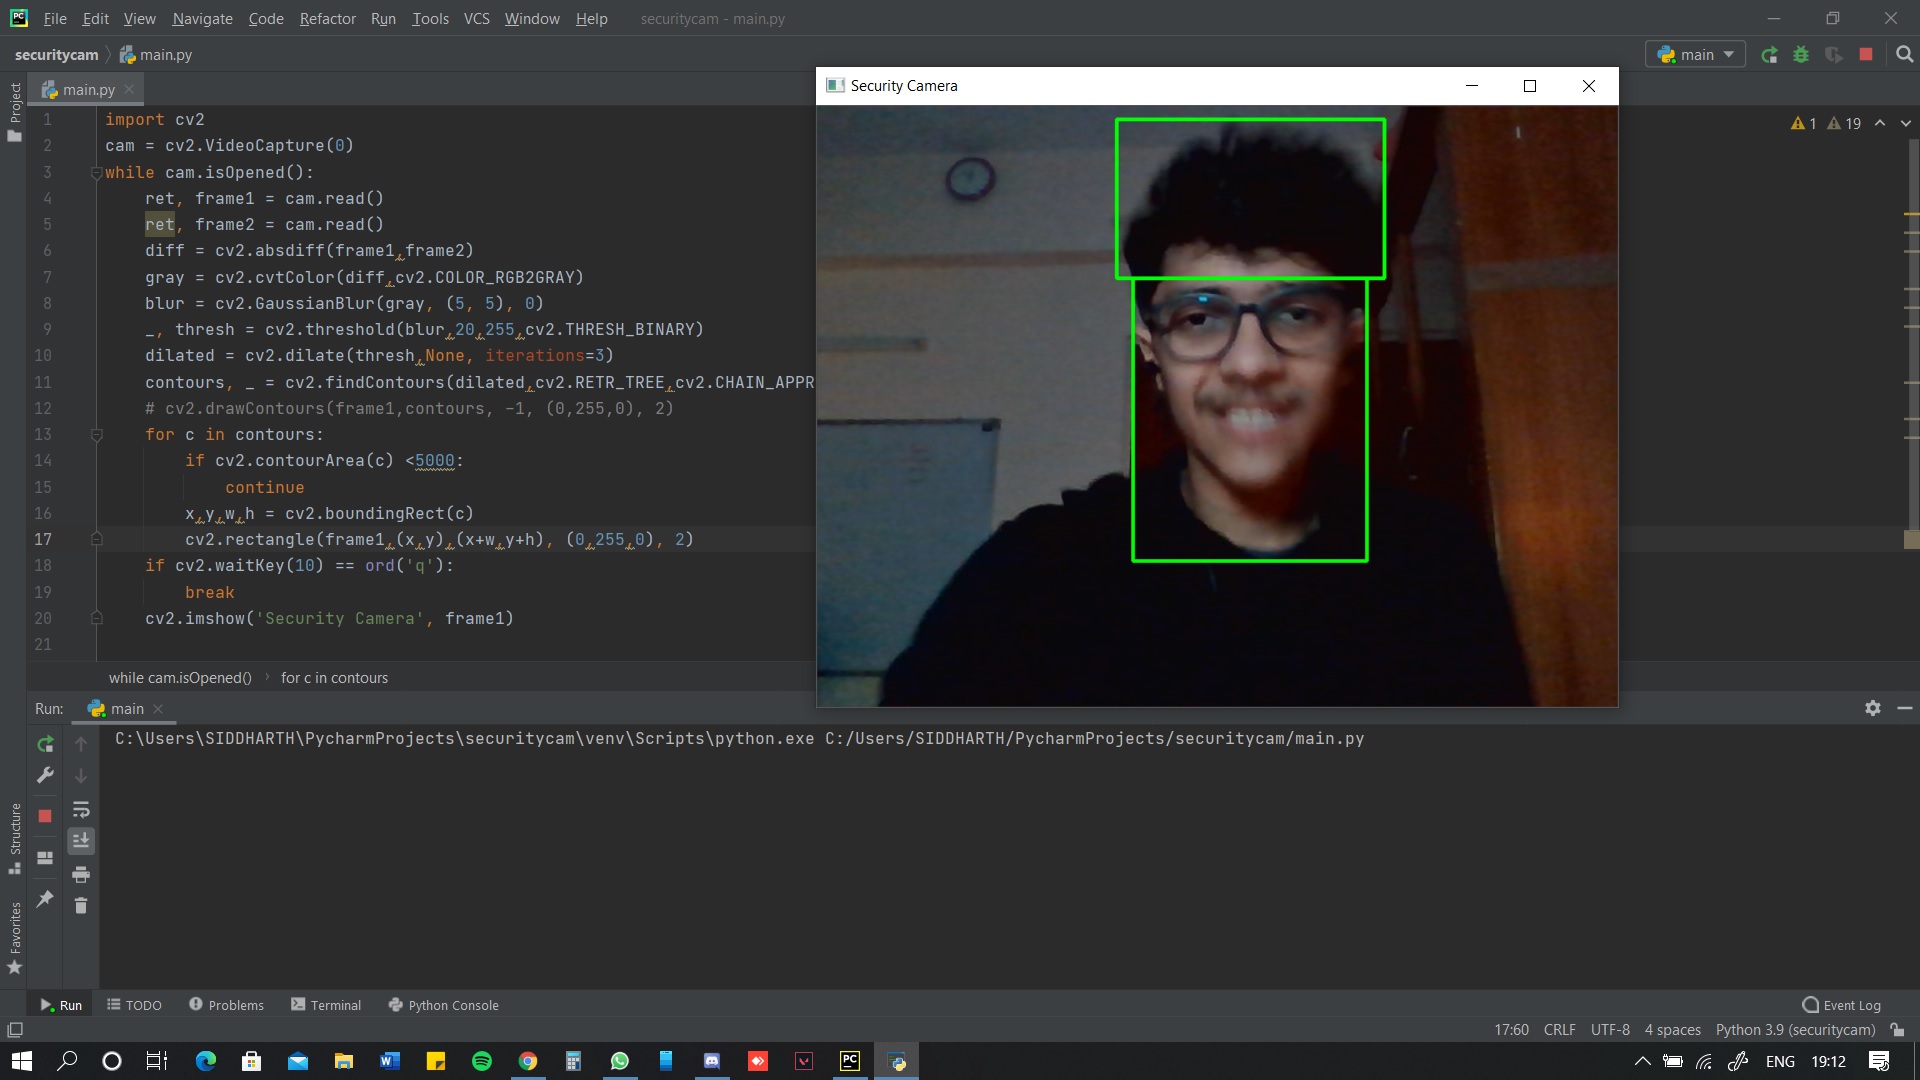This screenshot has width=1920, height=1080.
Task: Open the Refactor menu
Action: [x=327, y=18]
